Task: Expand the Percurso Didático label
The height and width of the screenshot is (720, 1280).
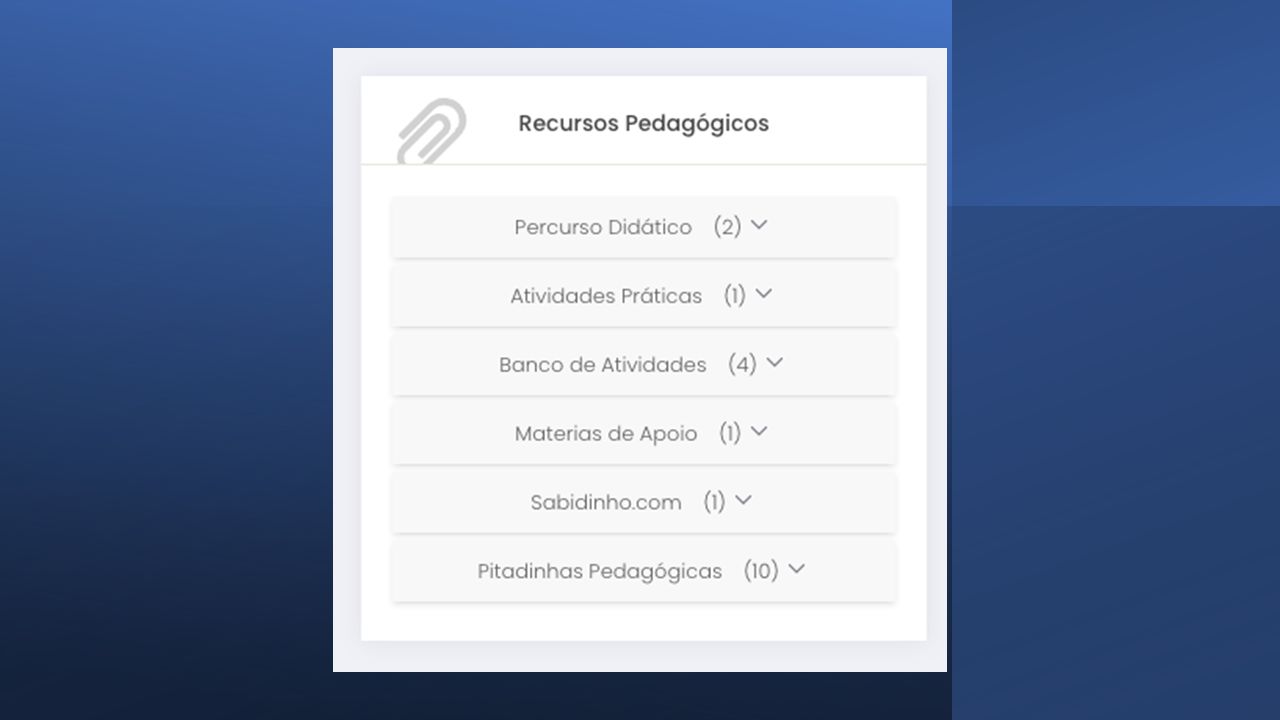Action: (603, 227)
